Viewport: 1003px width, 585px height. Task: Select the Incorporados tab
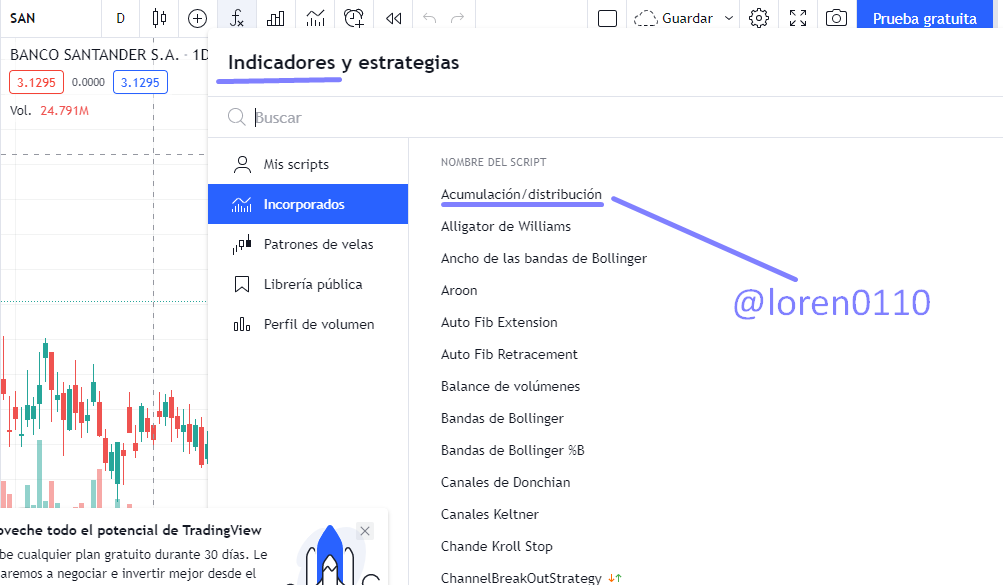tap(308, 204)
